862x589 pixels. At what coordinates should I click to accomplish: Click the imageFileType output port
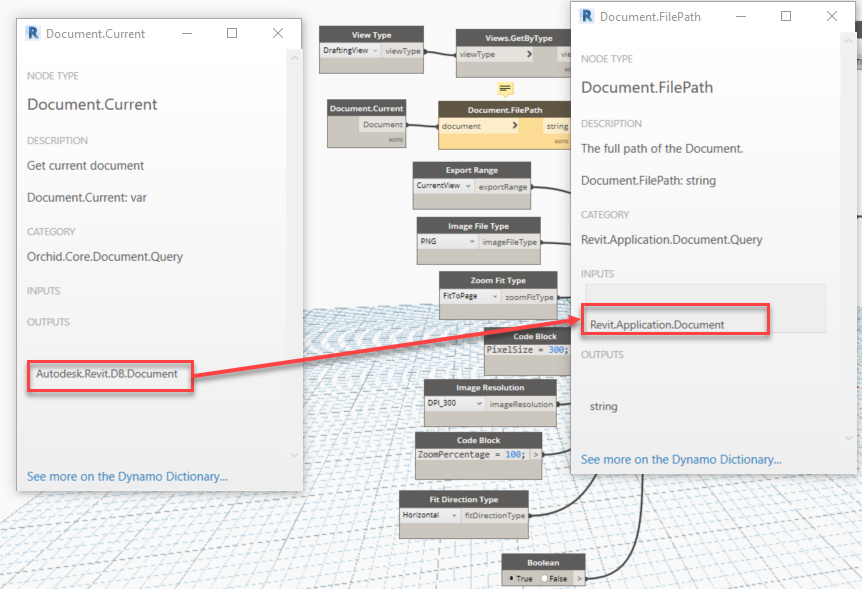point(509,242)
